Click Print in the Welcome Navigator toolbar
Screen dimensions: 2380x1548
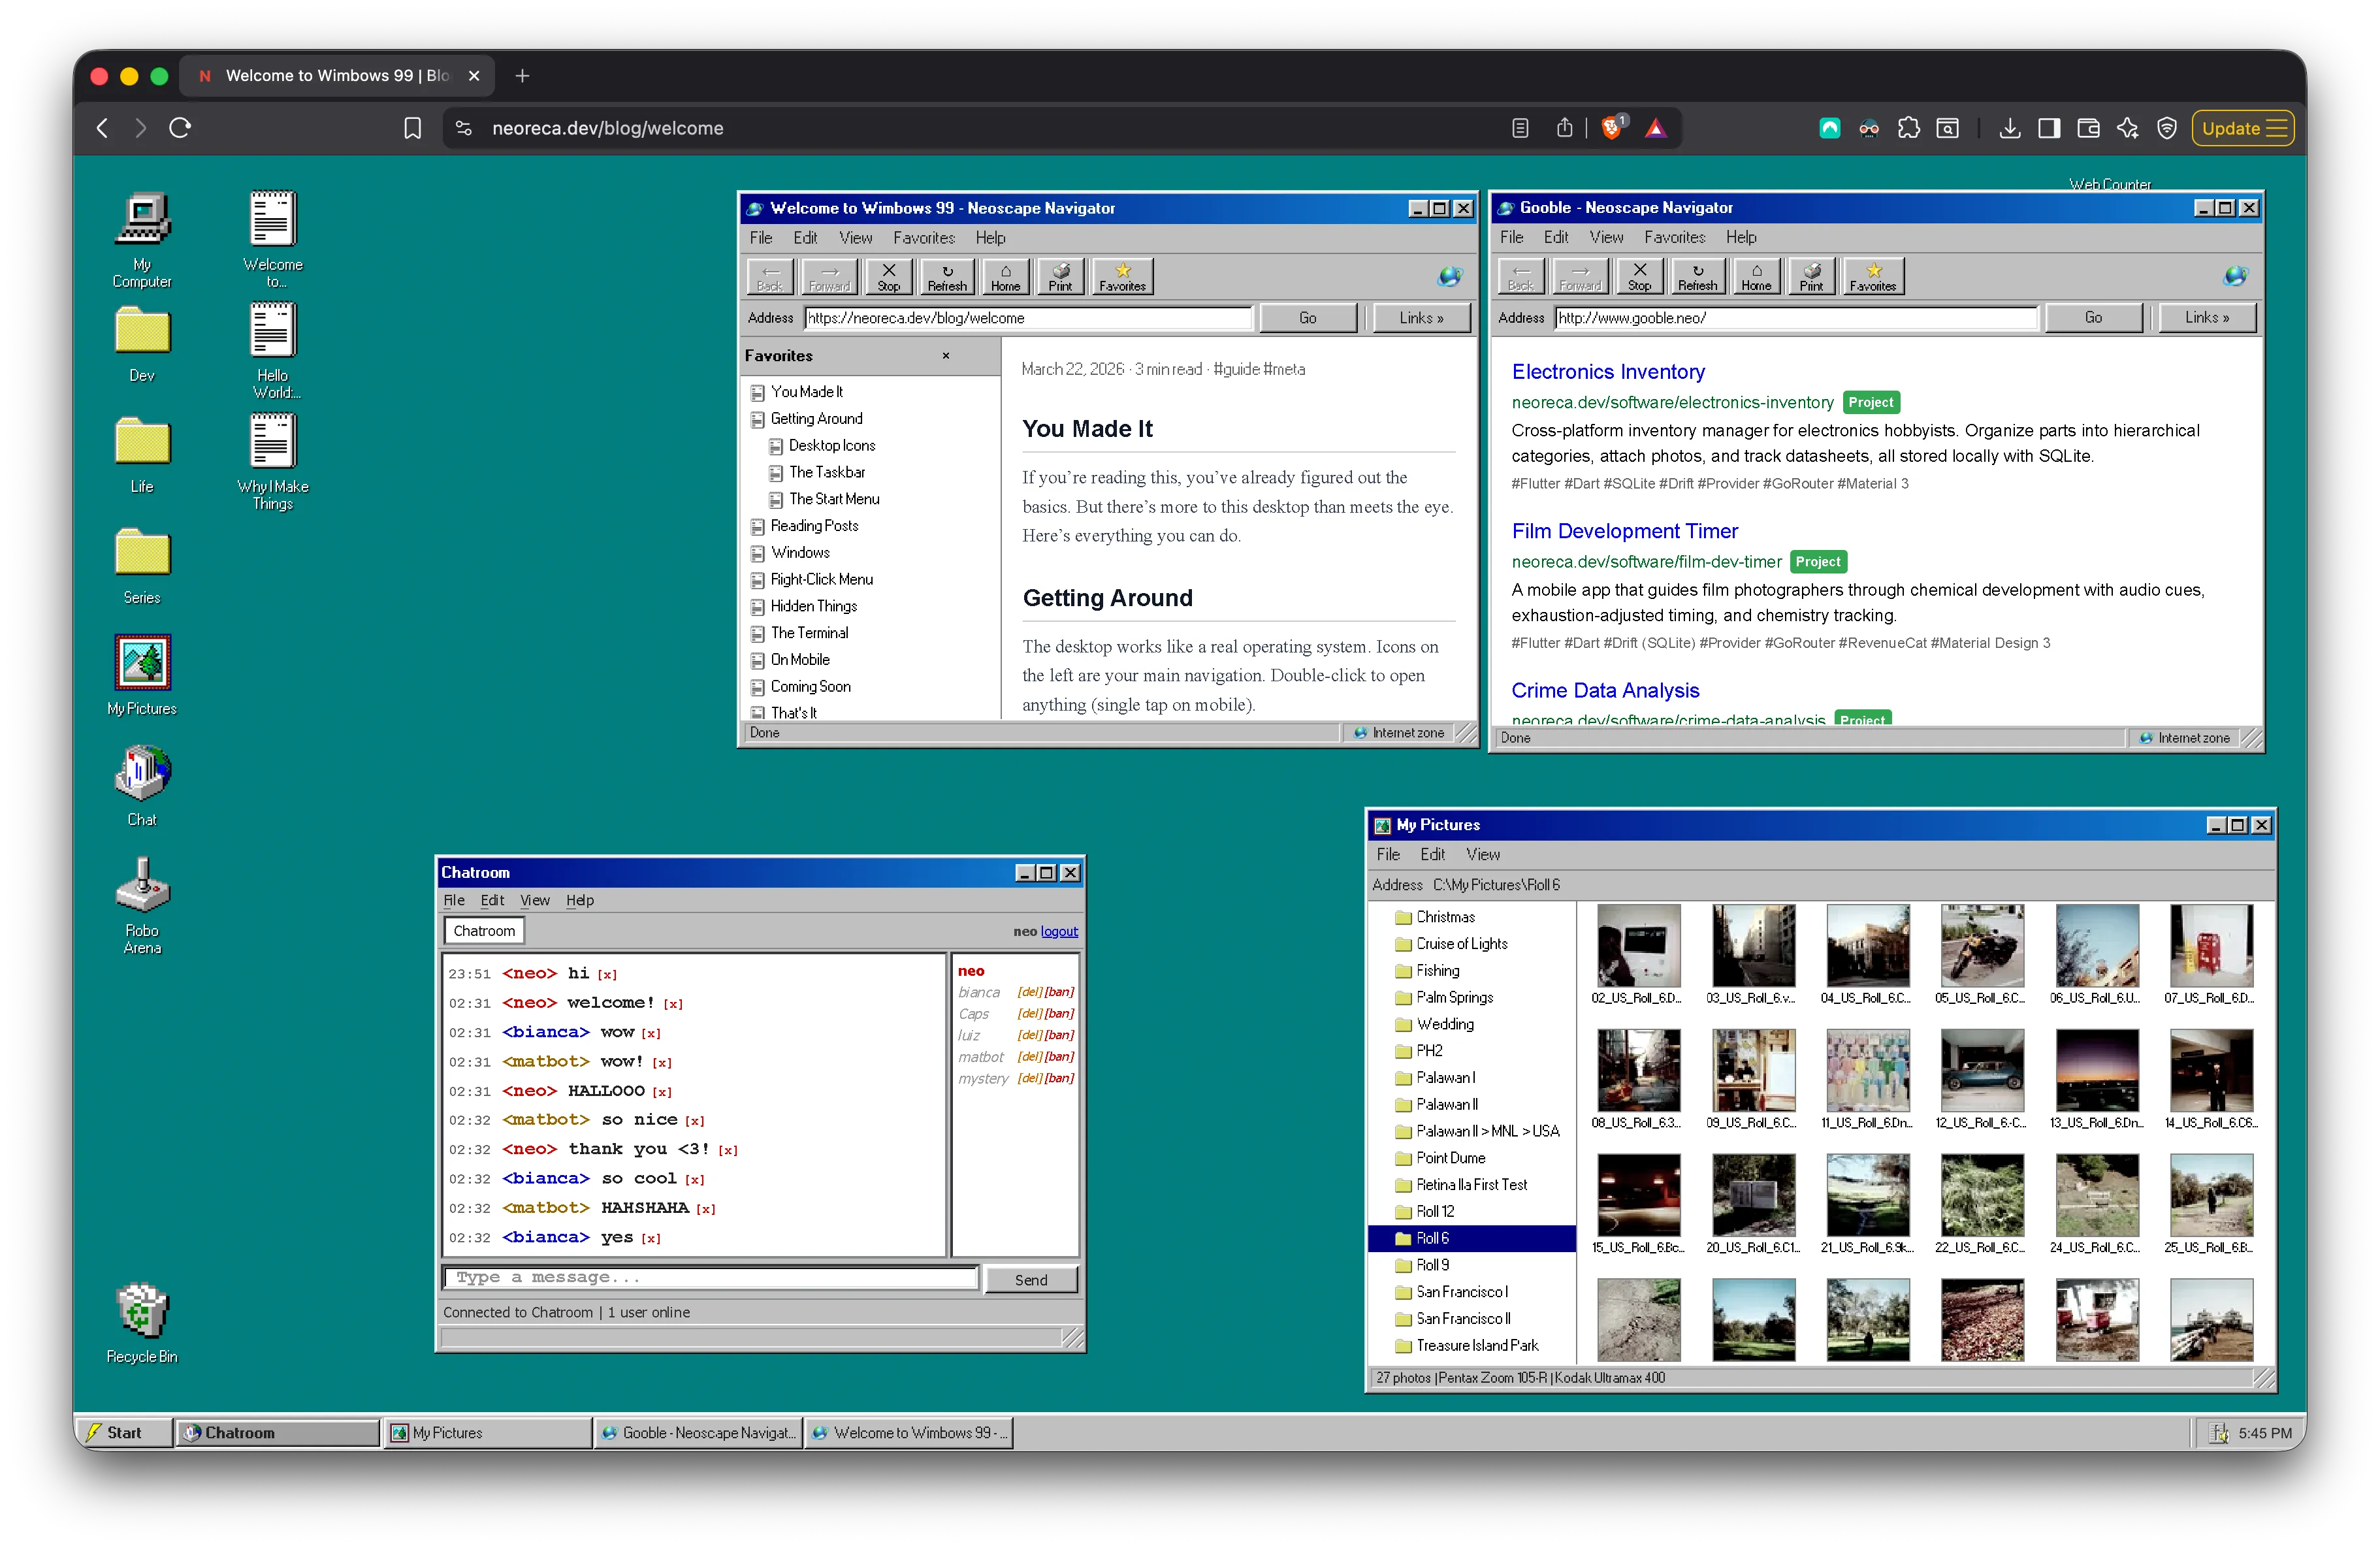click(x=1060, y=277)
